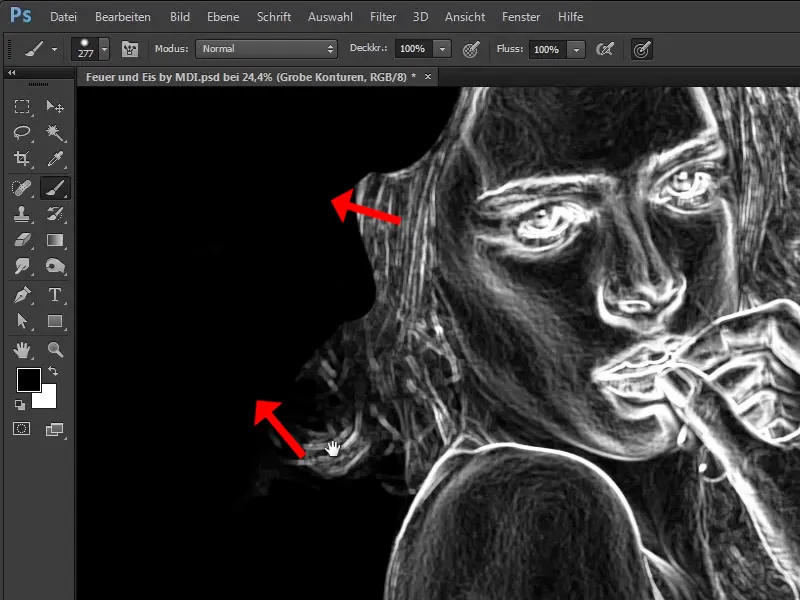Select the Crop tool
This screenshot has height=600, width=800.
click(x=21, y=159)
